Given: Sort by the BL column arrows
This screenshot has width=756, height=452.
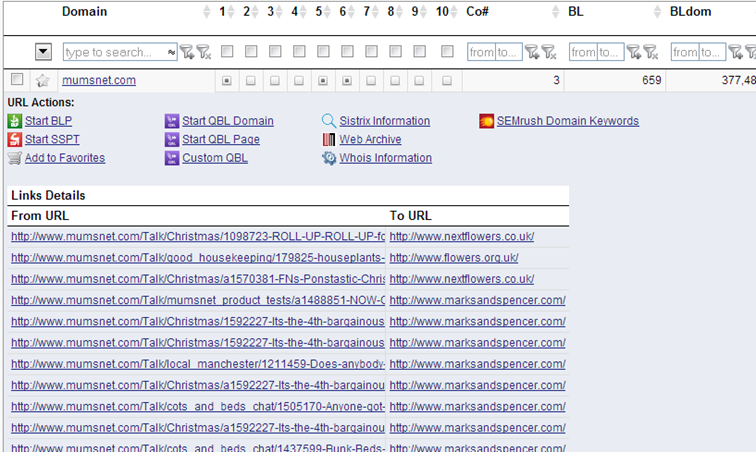Looking at the screenshot, I should click(658, 12).
